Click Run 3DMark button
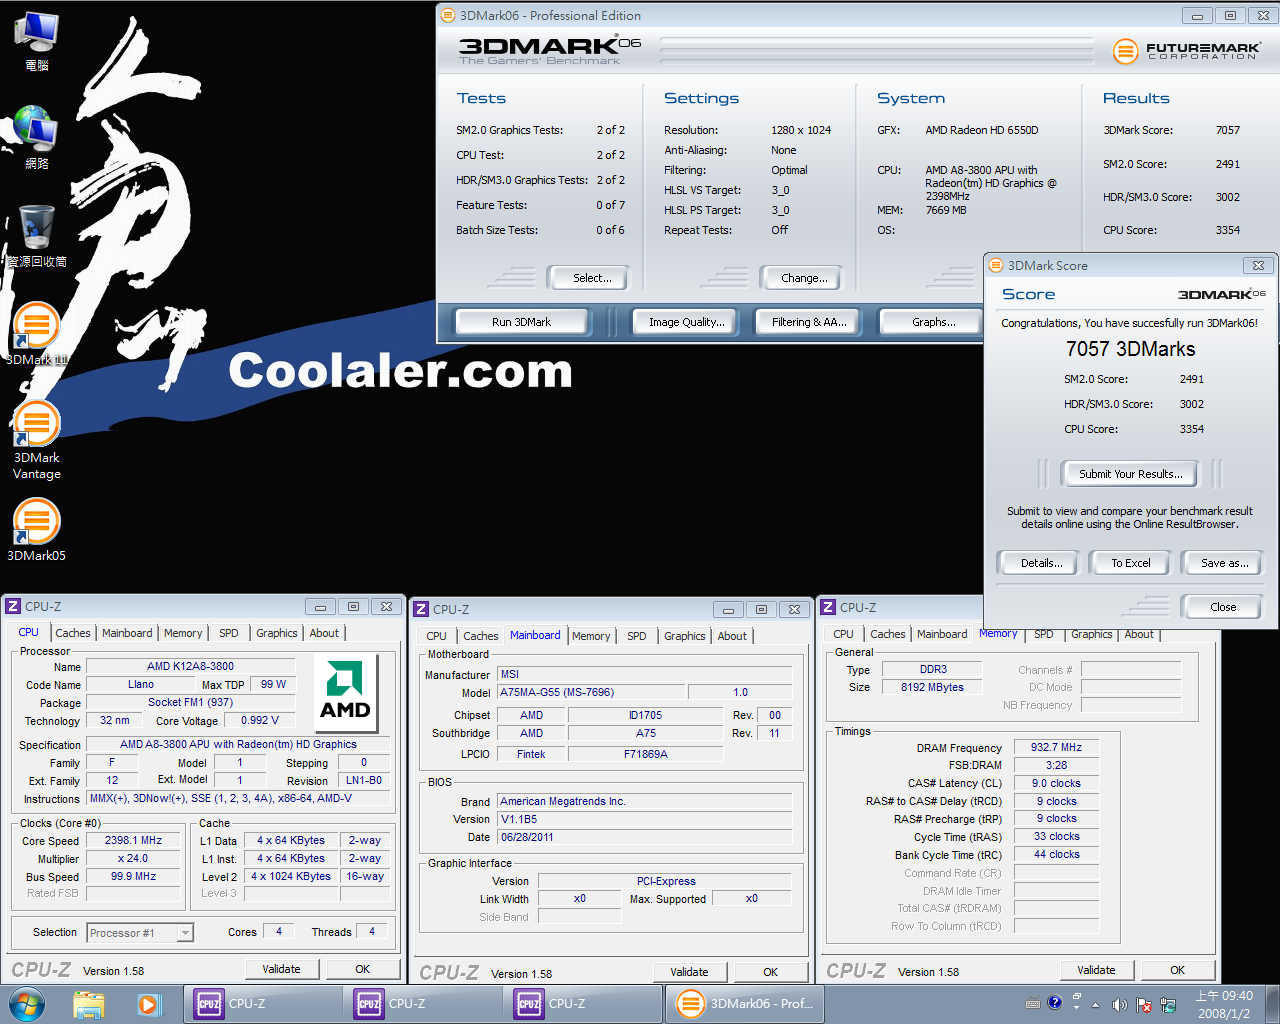The image size is (1280, 1024). point(522,322)
